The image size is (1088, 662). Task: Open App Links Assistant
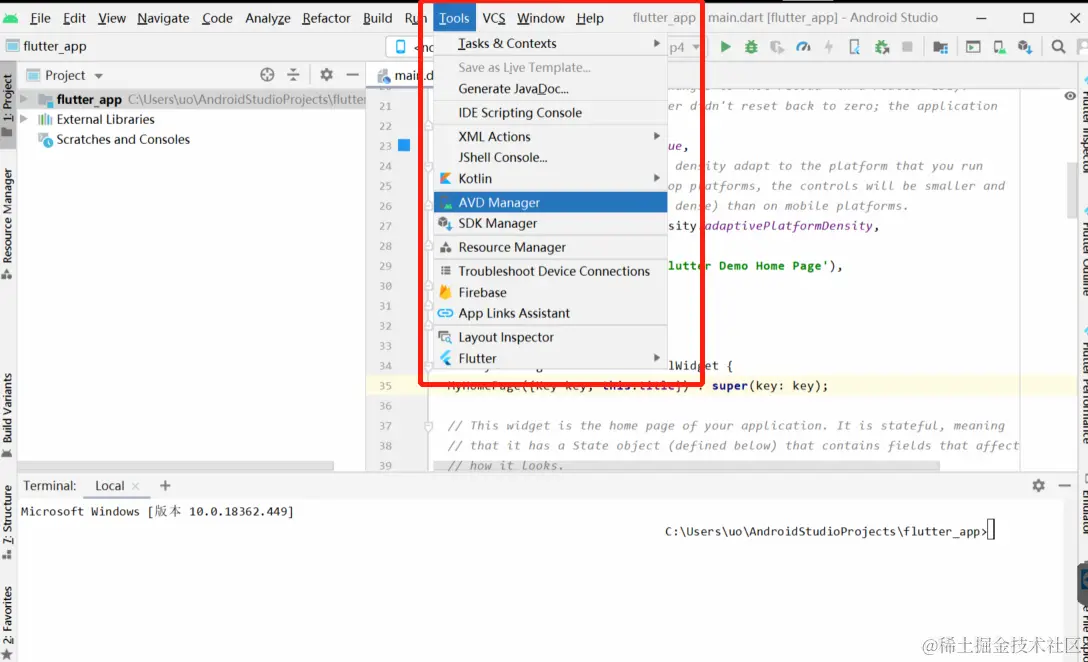550,313
